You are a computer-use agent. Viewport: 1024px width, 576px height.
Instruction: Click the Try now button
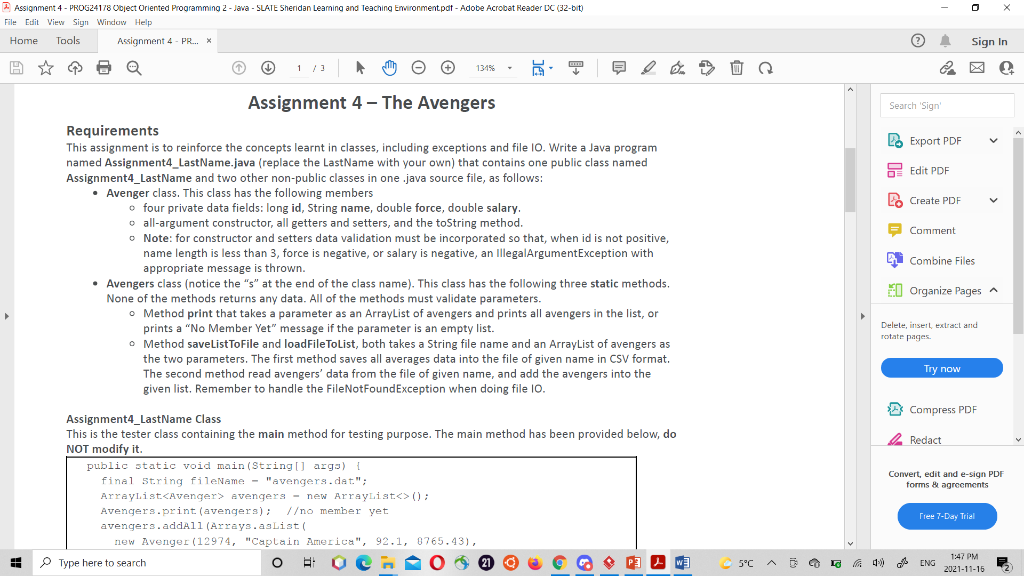(x=942, y=368)
